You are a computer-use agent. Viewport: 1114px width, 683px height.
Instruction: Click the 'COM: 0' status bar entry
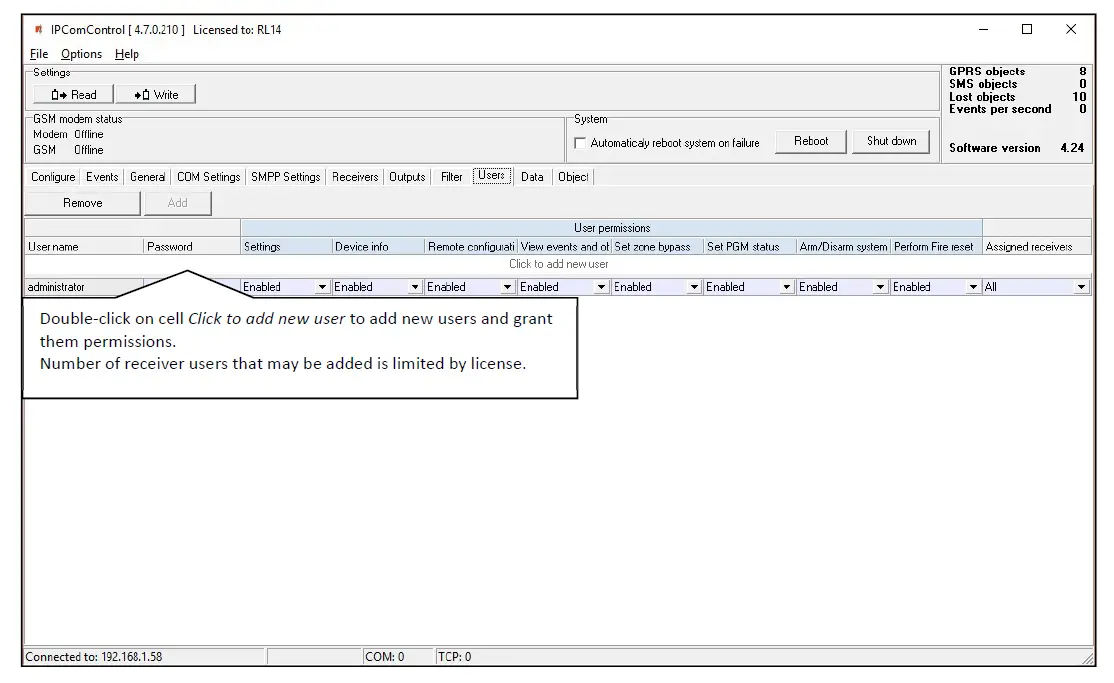click(384, 657)
